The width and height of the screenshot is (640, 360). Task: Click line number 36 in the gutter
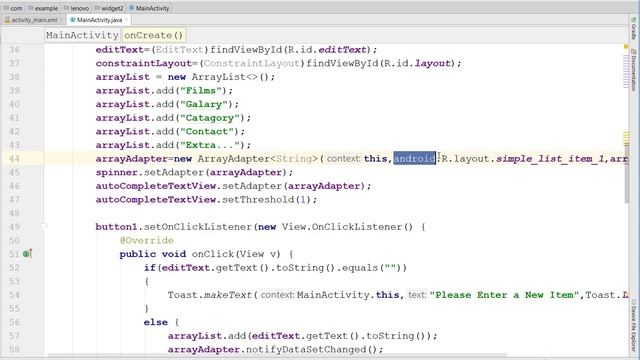tap(14, 50)
